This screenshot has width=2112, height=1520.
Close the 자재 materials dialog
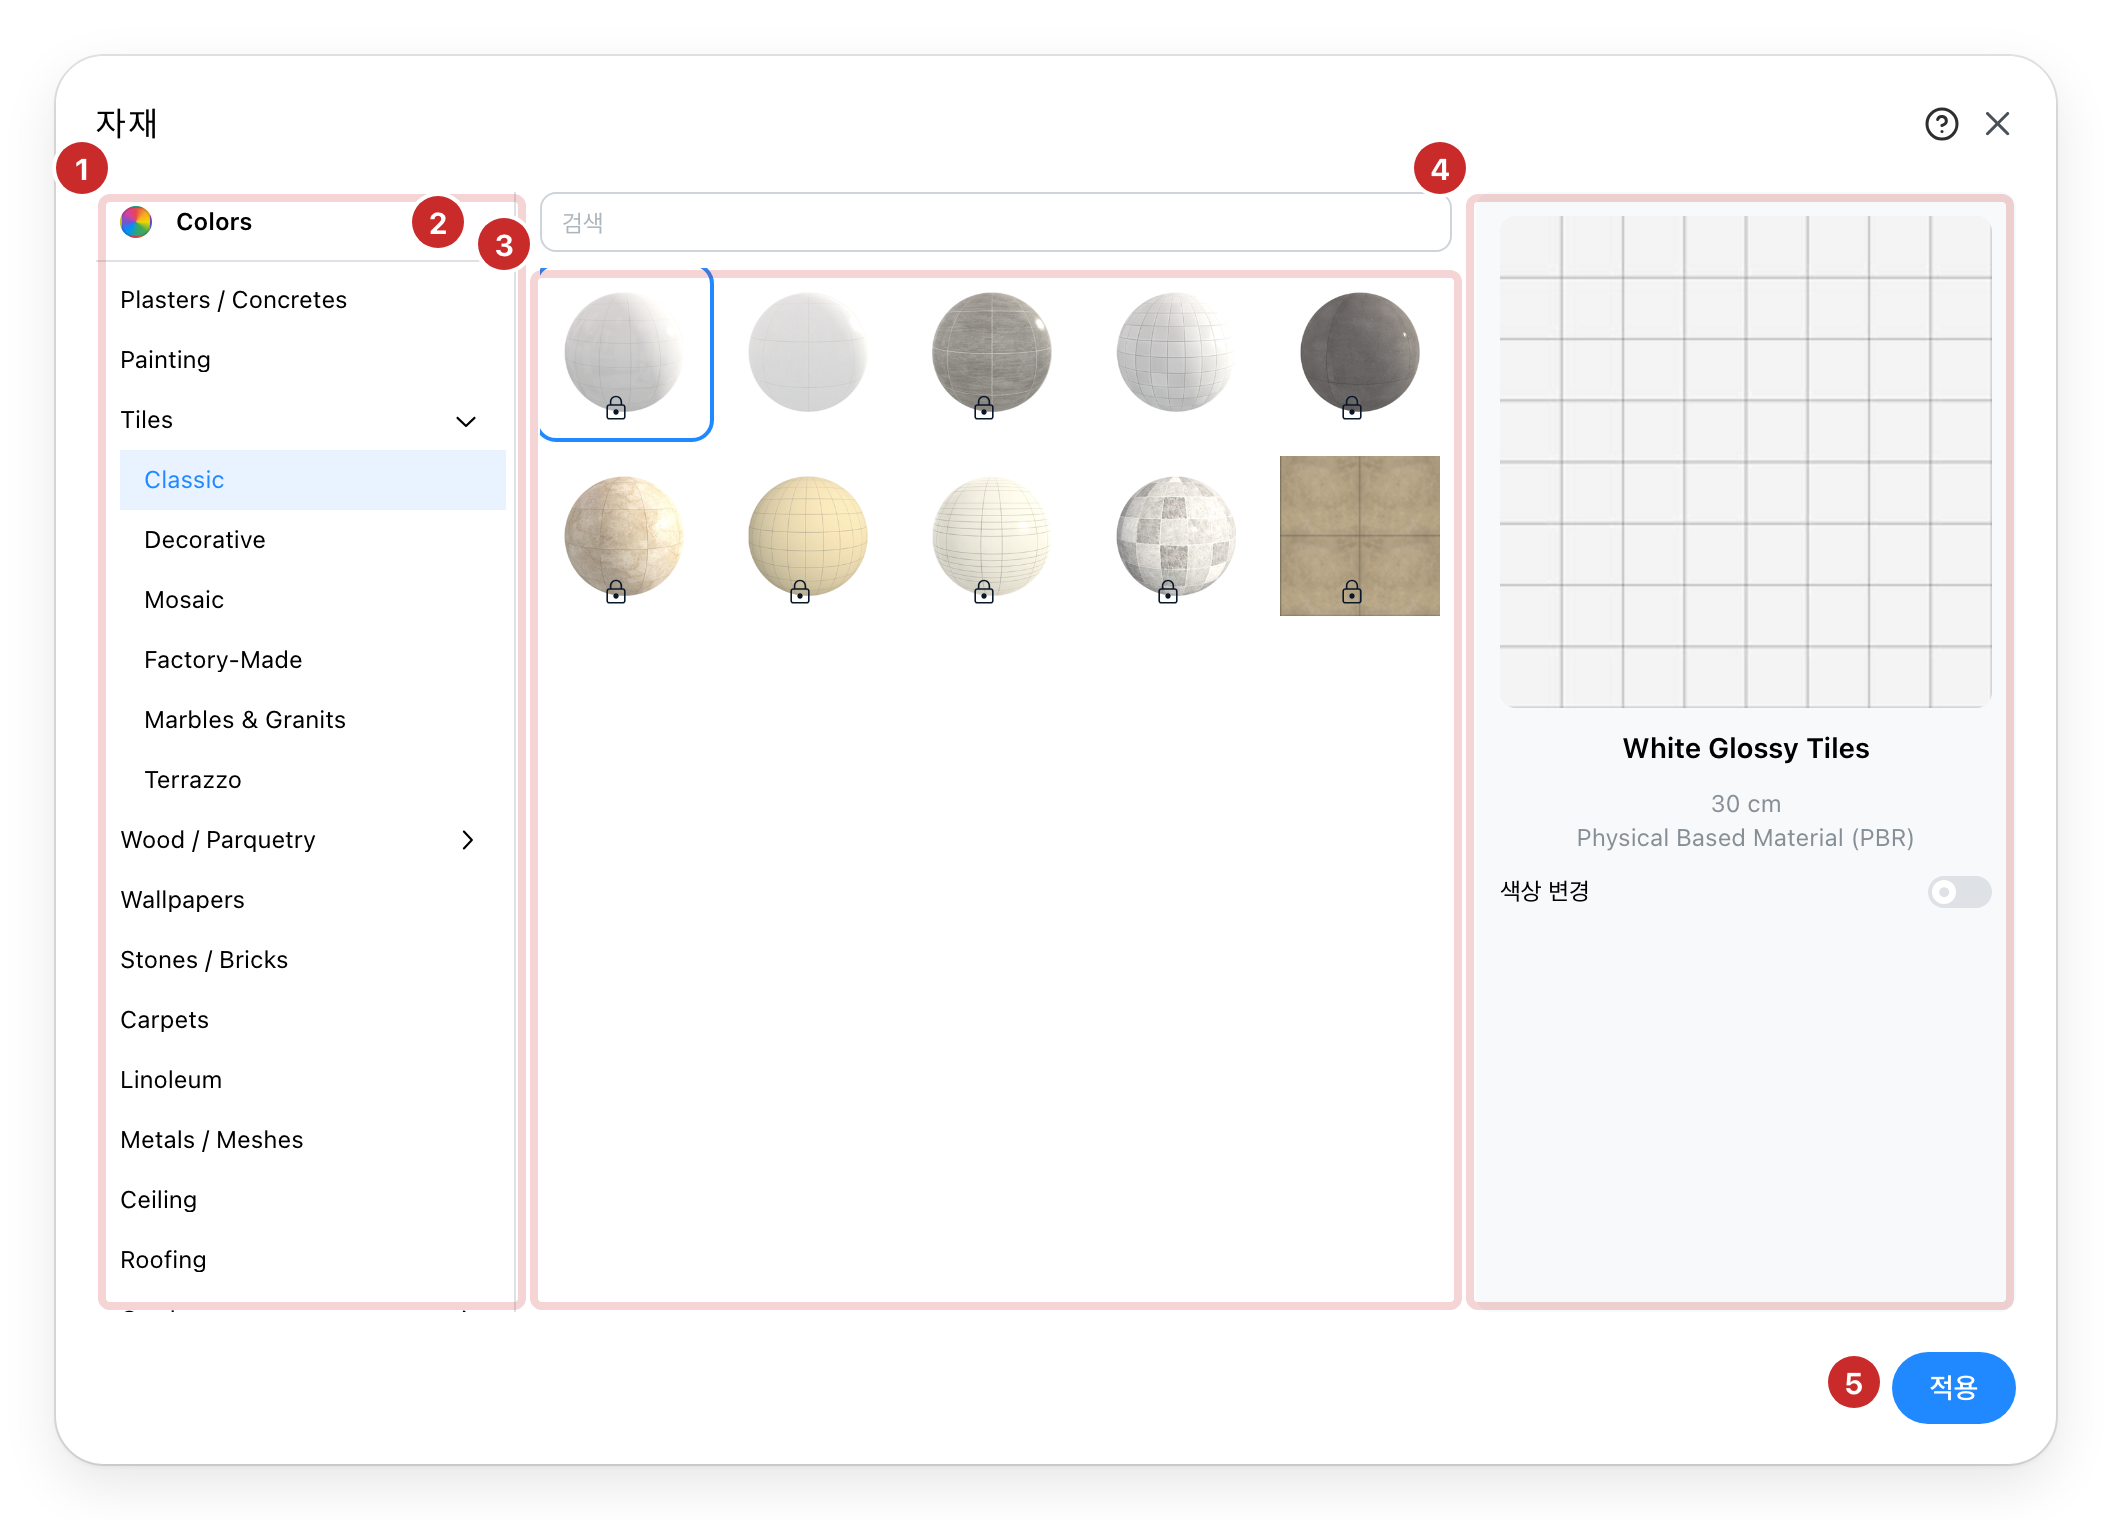[1997, 124]
